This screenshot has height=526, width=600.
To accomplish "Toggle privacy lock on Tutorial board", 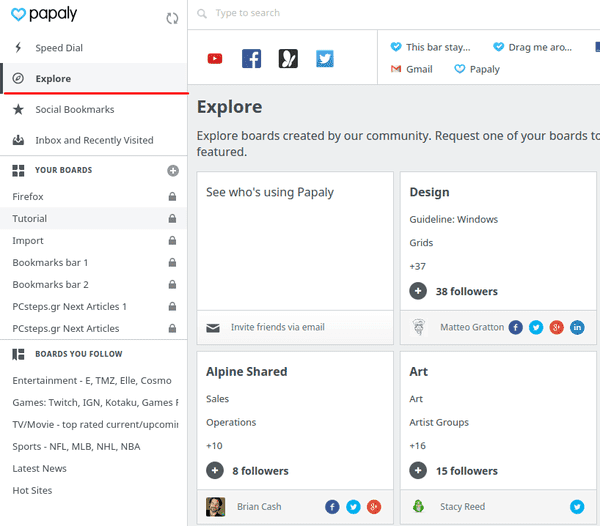I will [173, 218].
